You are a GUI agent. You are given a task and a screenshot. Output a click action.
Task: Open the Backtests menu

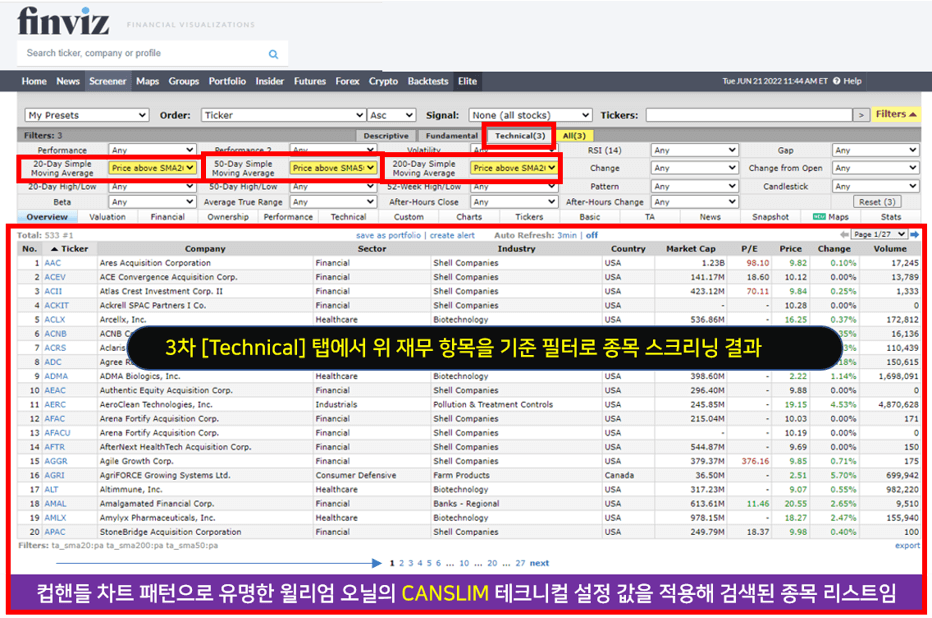tap(428, 81)
